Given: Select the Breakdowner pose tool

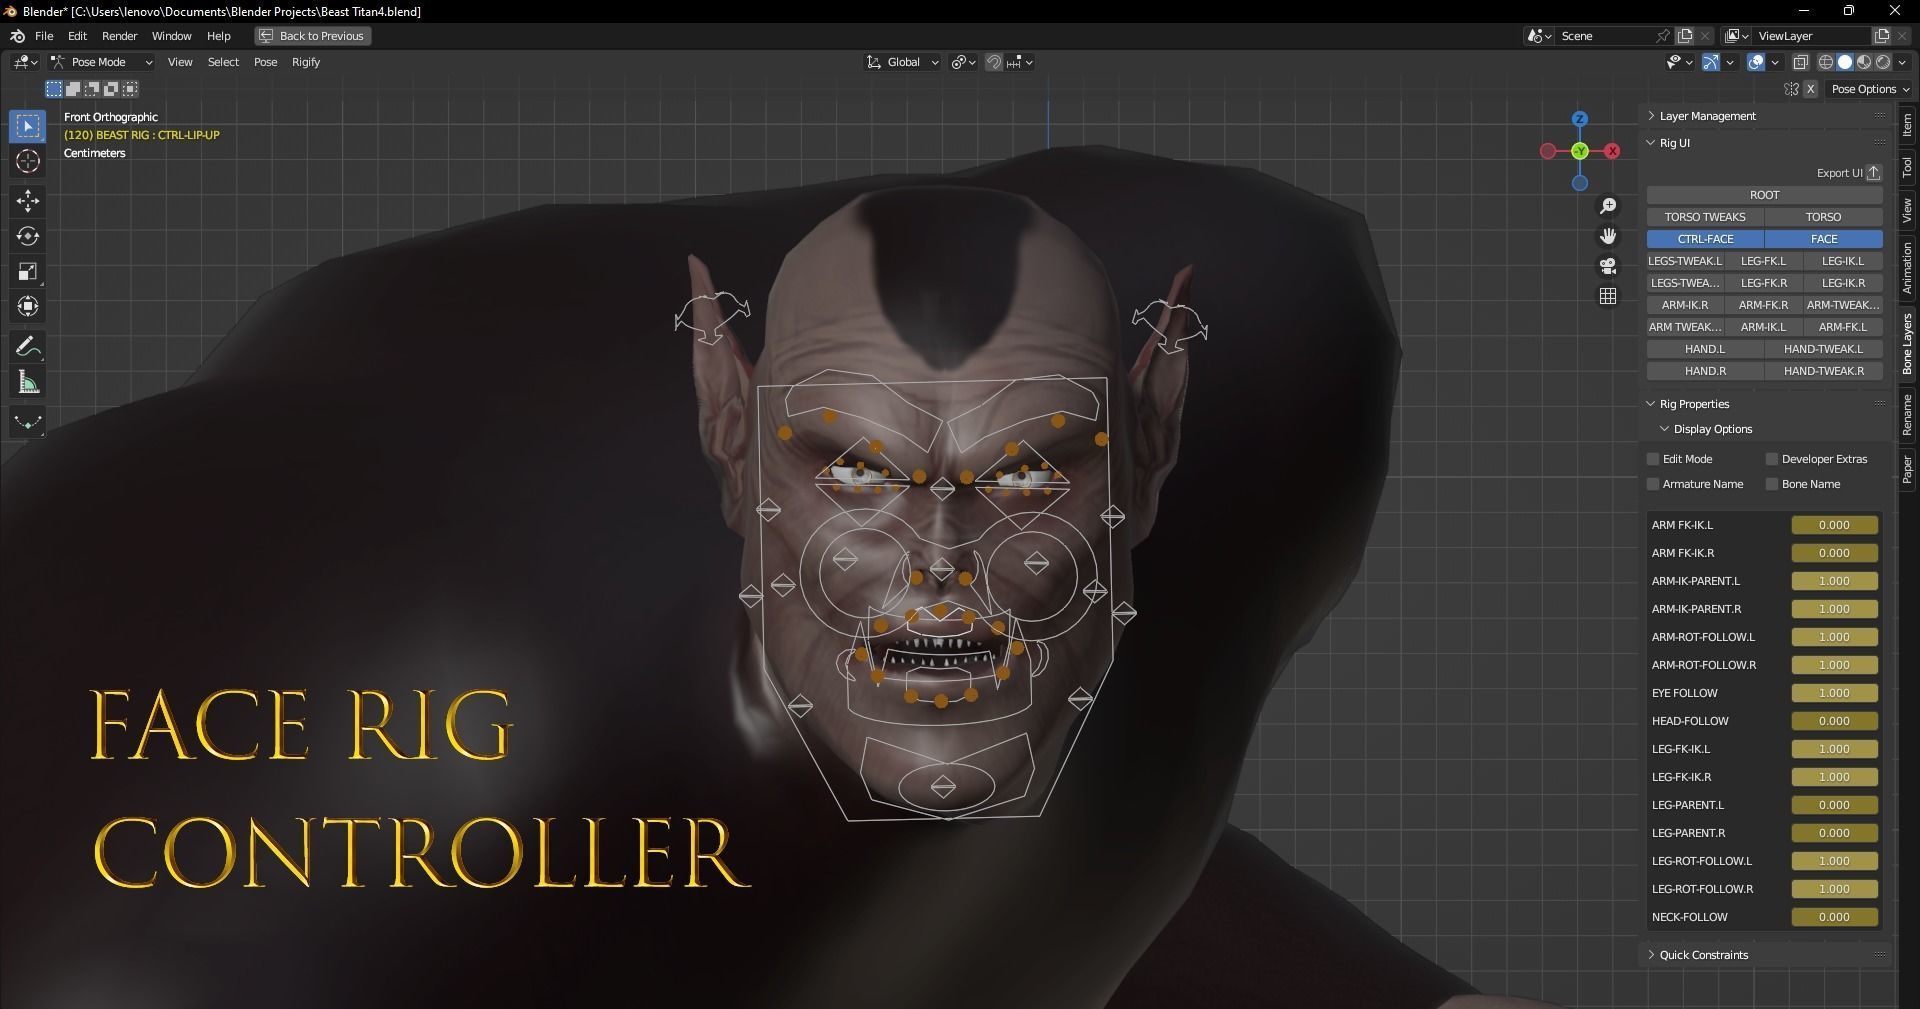Looking at the screenshot, I should point(28,422).
